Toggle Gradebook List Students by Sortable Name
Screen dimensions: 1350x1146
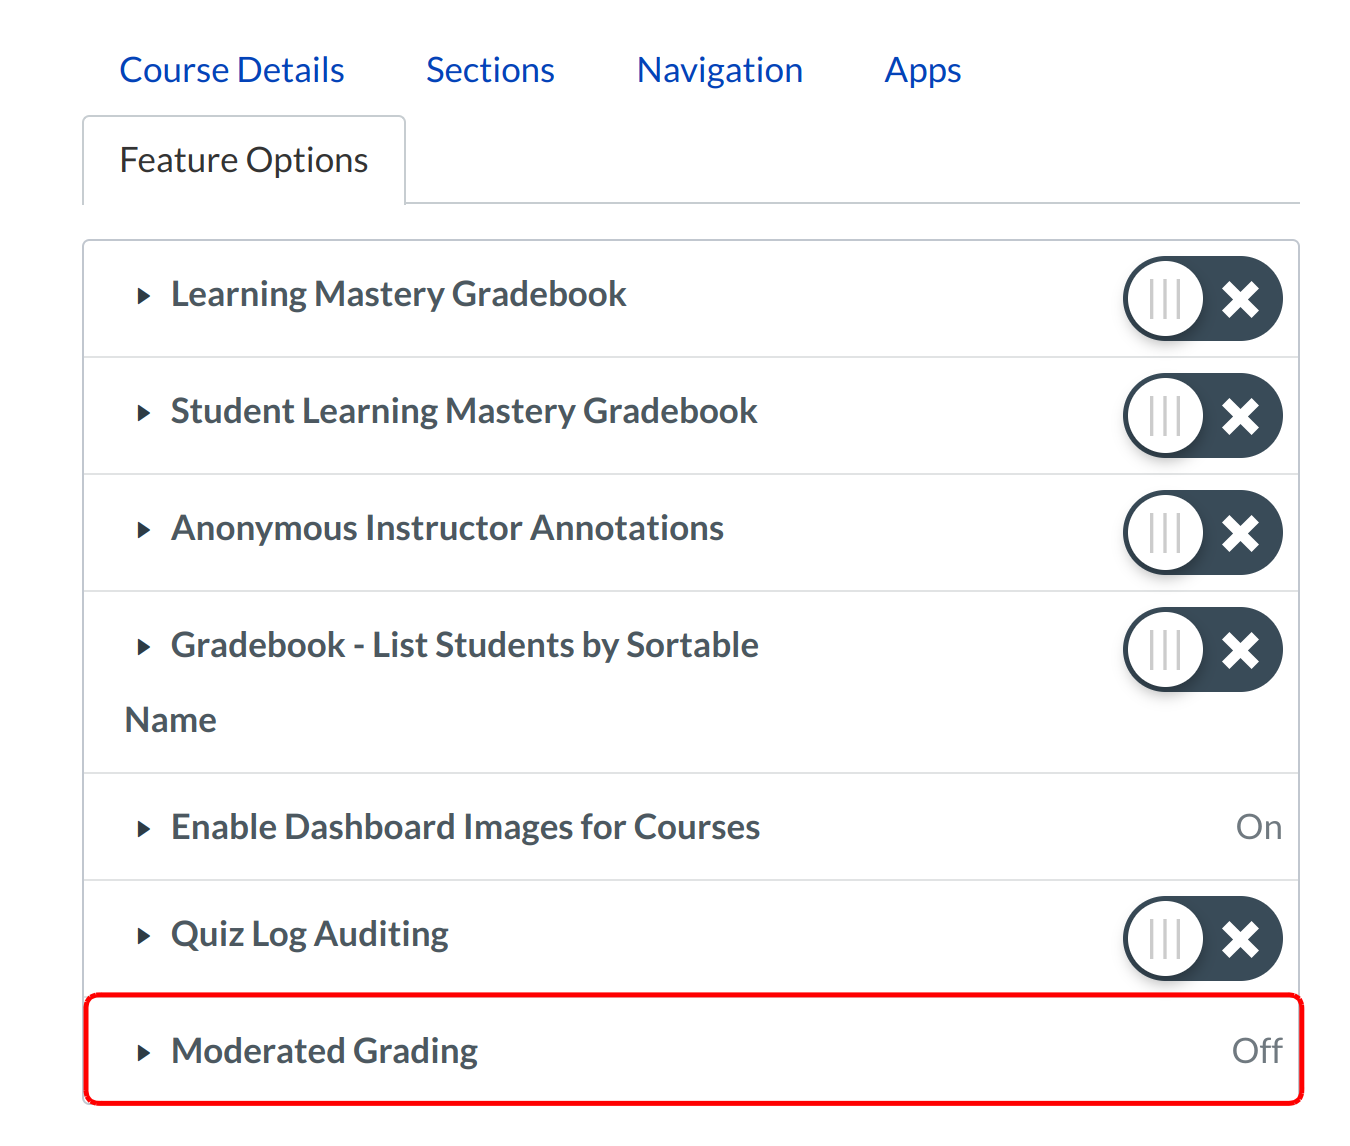1203,650
